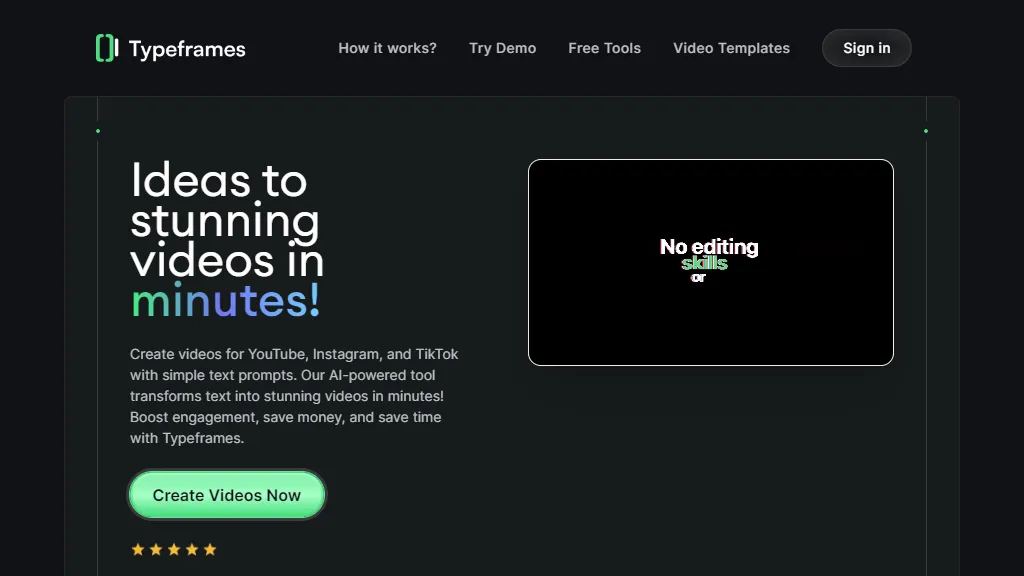Browse Video Templates from the nav bar
This screenshot has width=1024, height=576.
pyautogui.click(x=731, y=48)
